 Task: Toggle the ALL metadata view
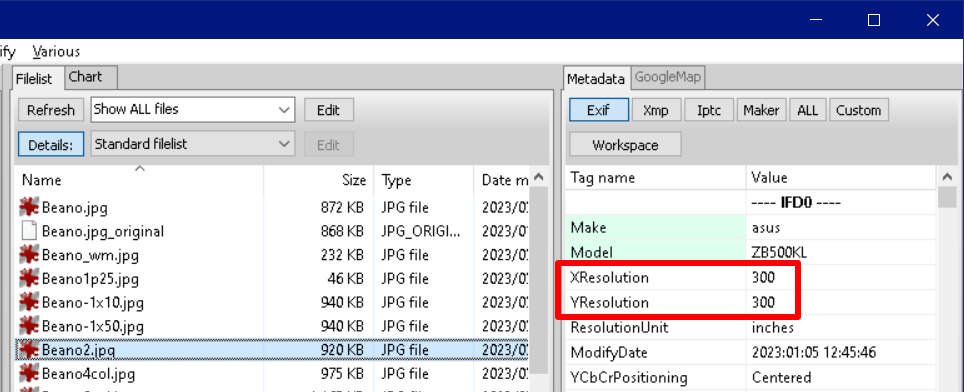807,110
